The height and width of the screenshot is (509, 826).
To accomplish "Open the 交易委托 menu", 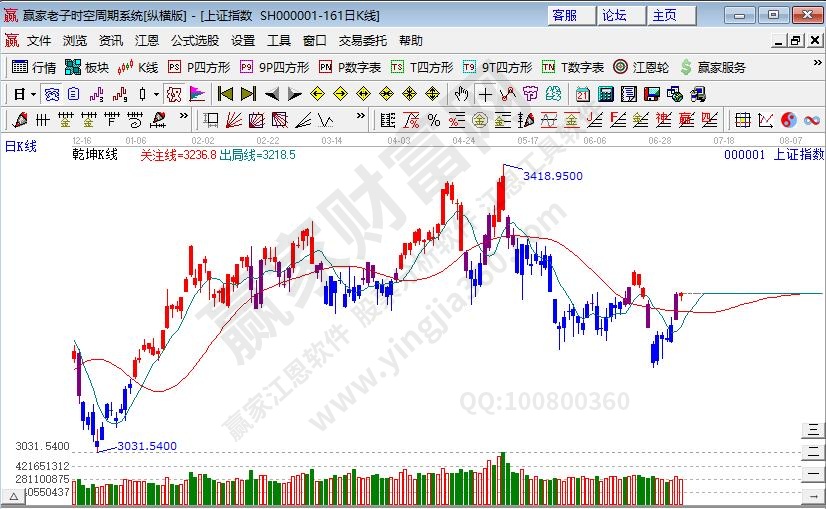I will [362, 41].
